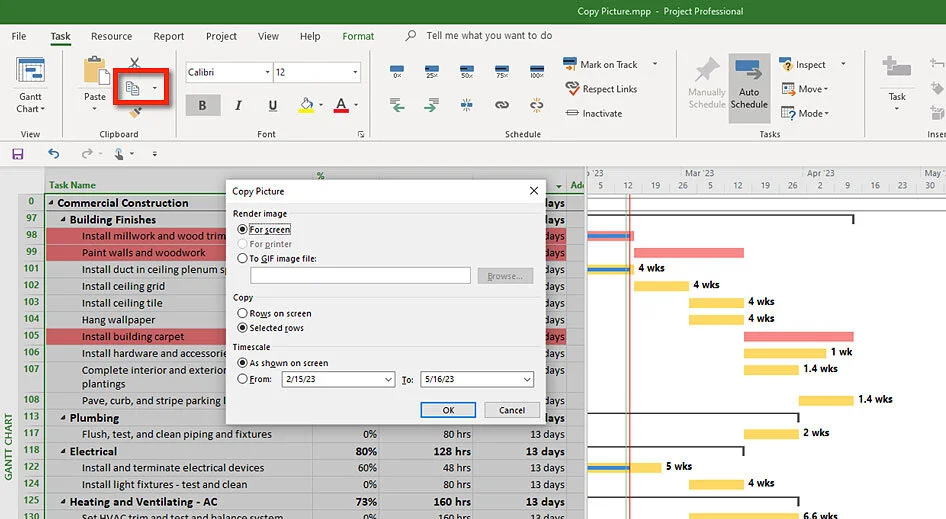Choose the Selected rows option

point(242,328)
